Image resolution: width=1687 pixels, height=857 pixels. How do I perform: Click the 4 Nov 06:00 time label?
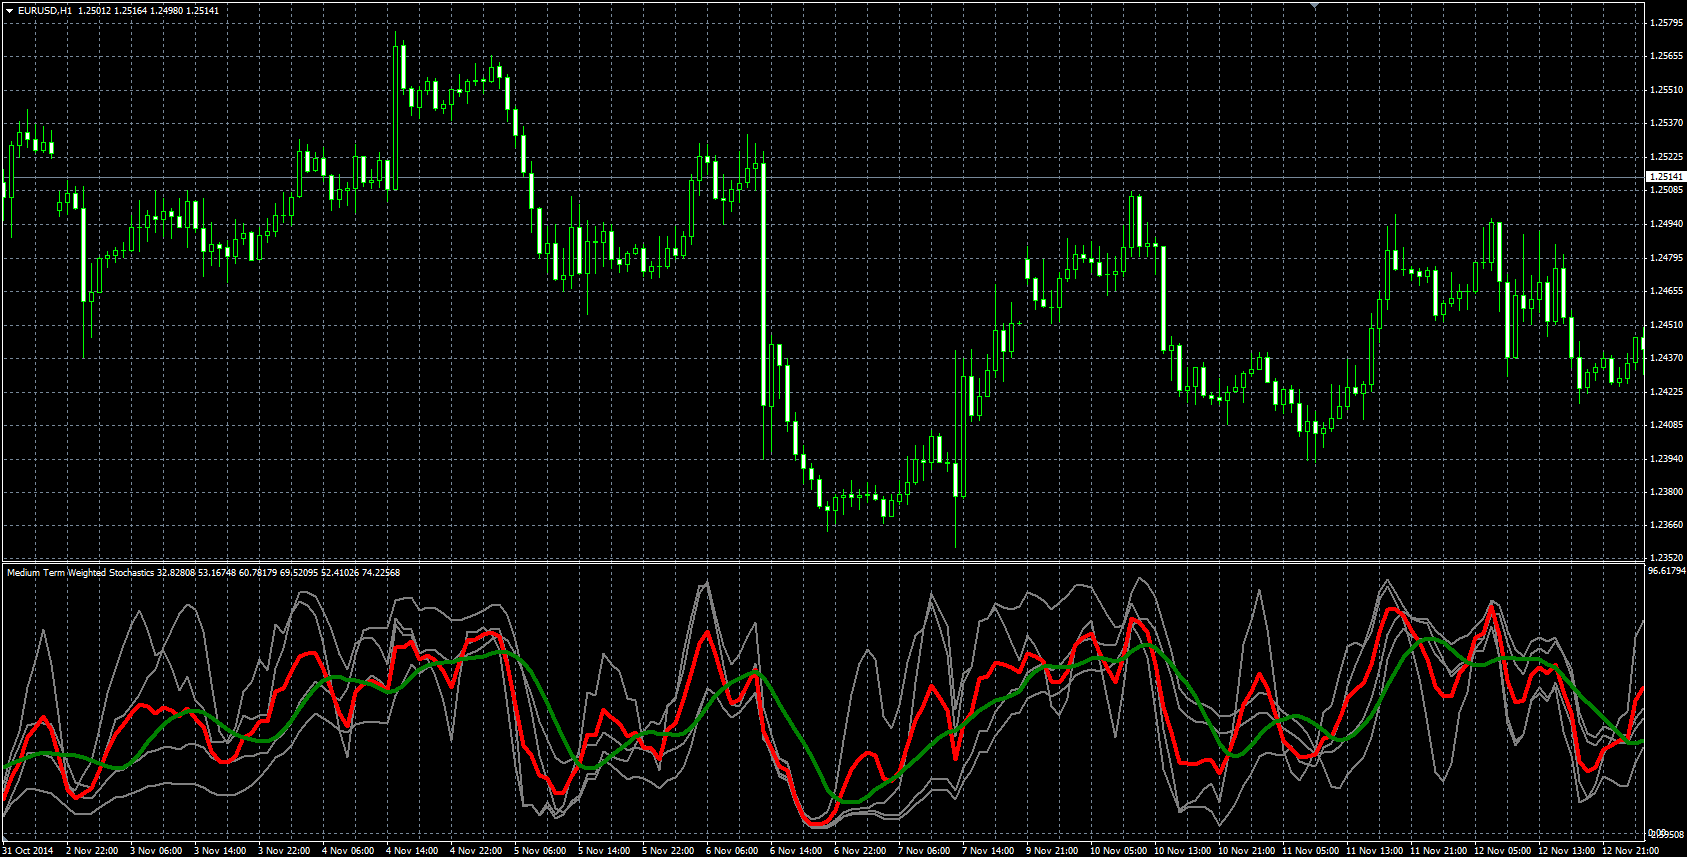[x=348, y=851]
